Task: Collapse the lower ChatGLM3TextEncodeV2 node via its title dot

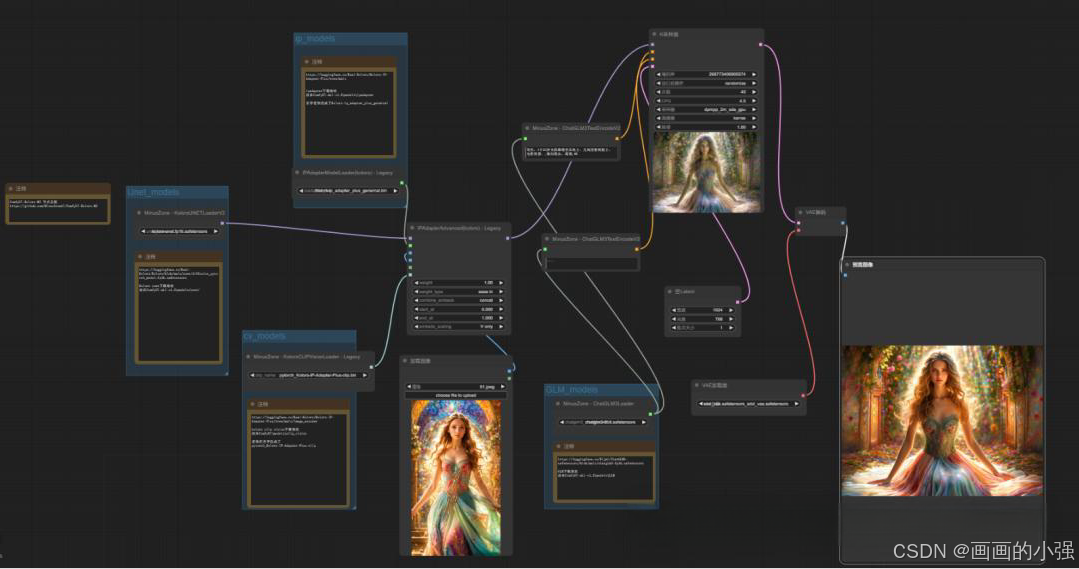Action: (x=547, y=239)
